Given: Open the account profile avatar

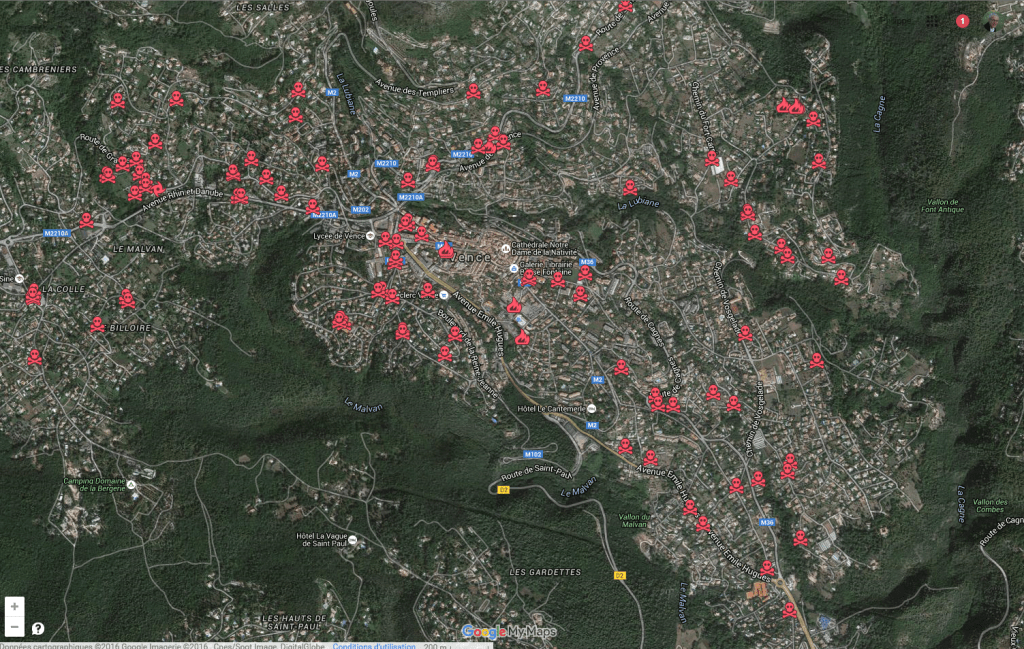Looking at the screenshot, I should coord(991,21).
